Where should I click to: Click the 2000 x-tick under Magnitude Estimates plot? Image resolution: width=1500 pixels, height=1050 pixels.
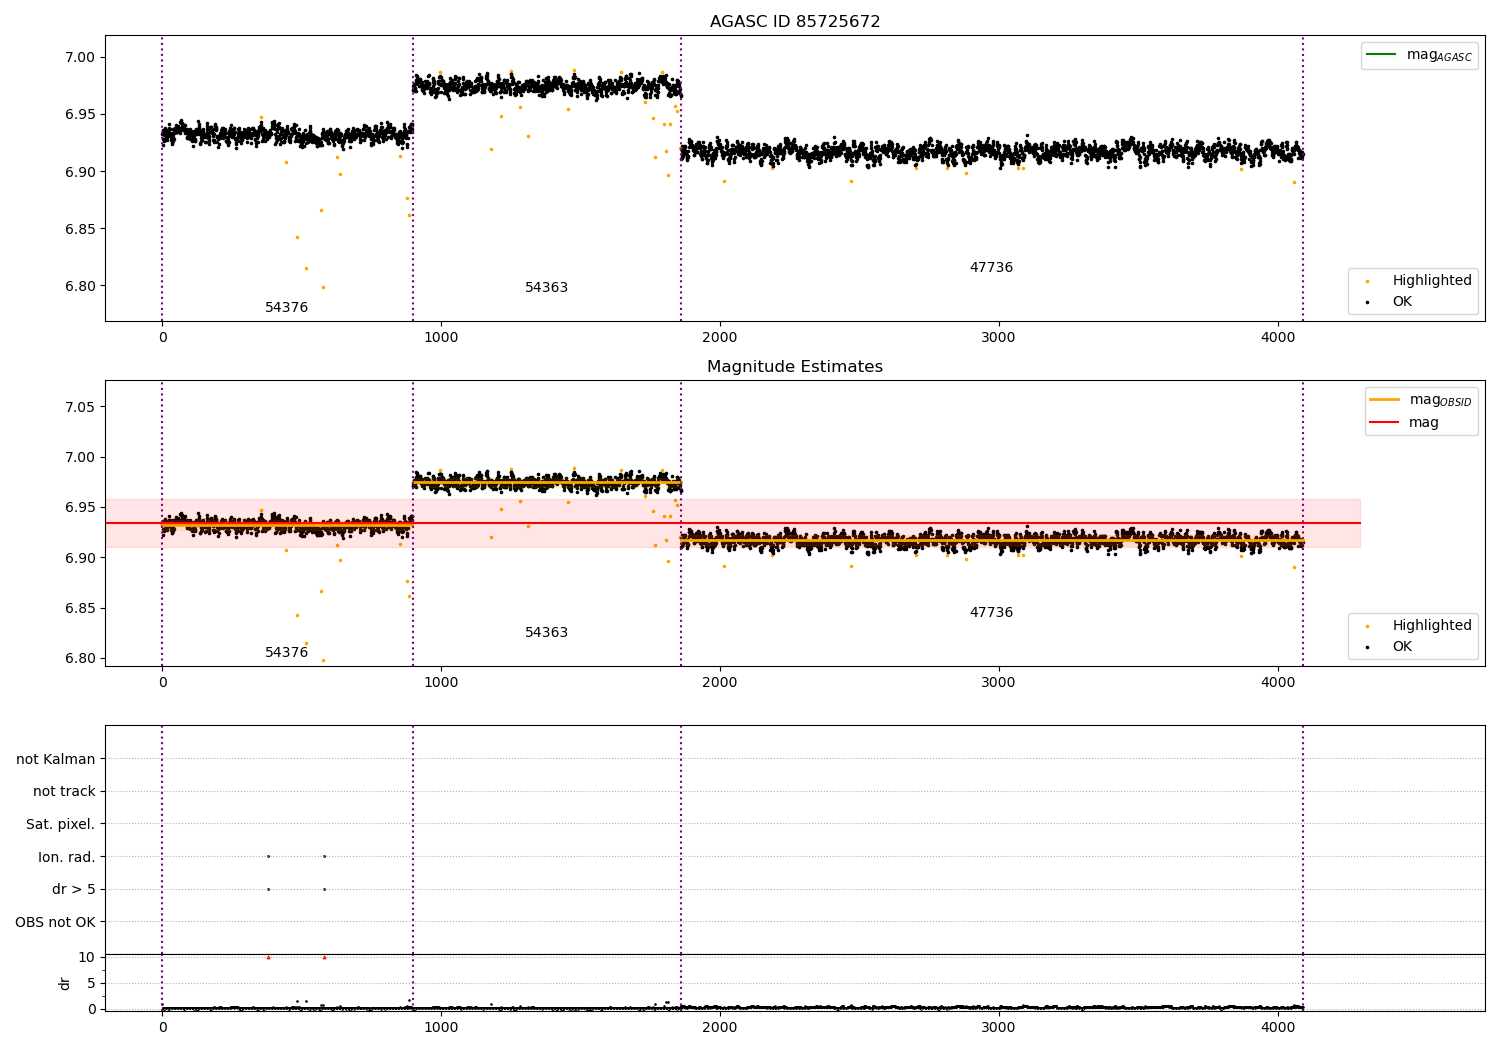pyautogui.click(x=720, y=683)
